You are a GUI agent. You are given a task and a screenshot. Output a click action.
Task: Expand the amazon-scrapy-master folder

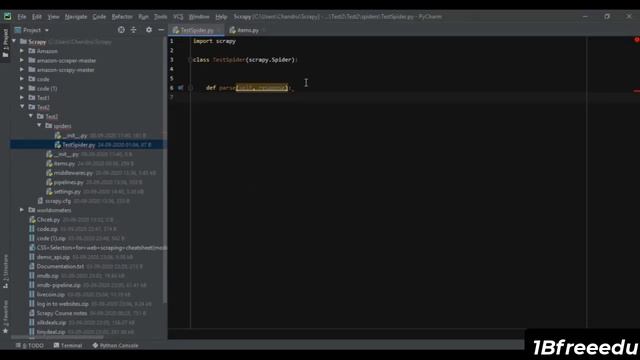click(x=22, y=69)
